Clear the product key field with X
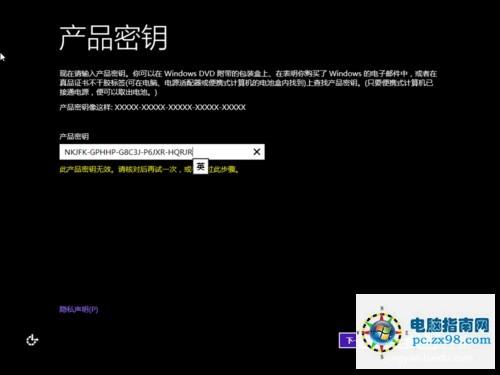The image size is (500, 375). pos(257,152)
